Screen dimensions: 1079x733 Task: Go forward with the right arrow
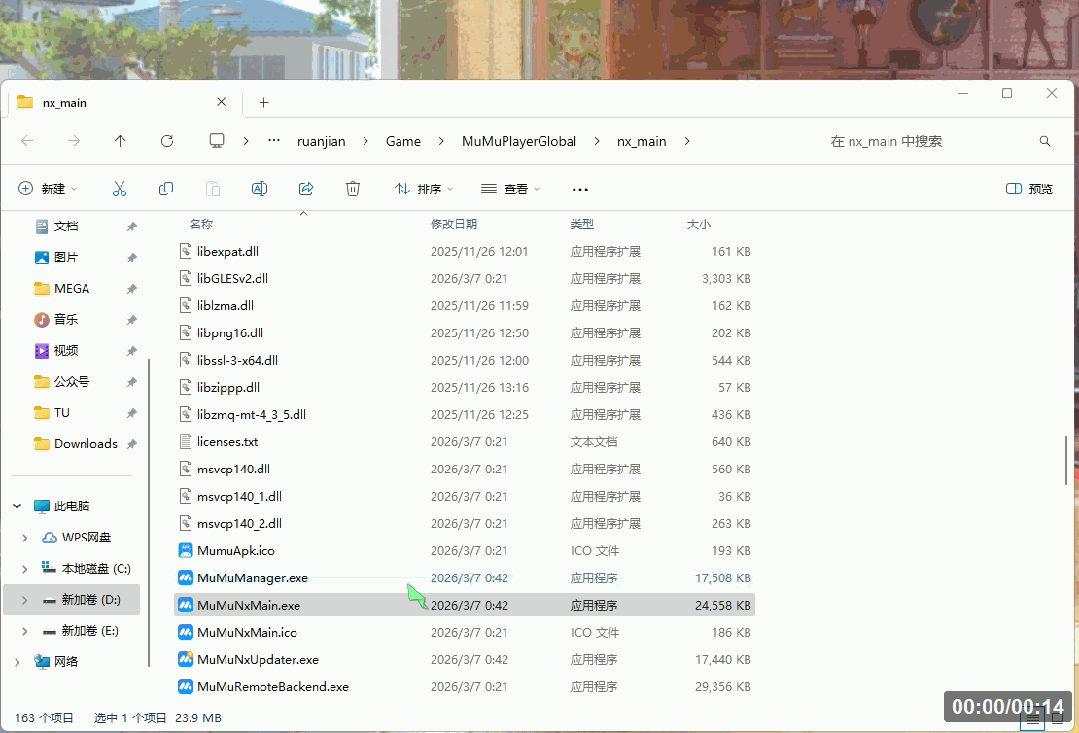pyautogui.click(x=74, y=141)
